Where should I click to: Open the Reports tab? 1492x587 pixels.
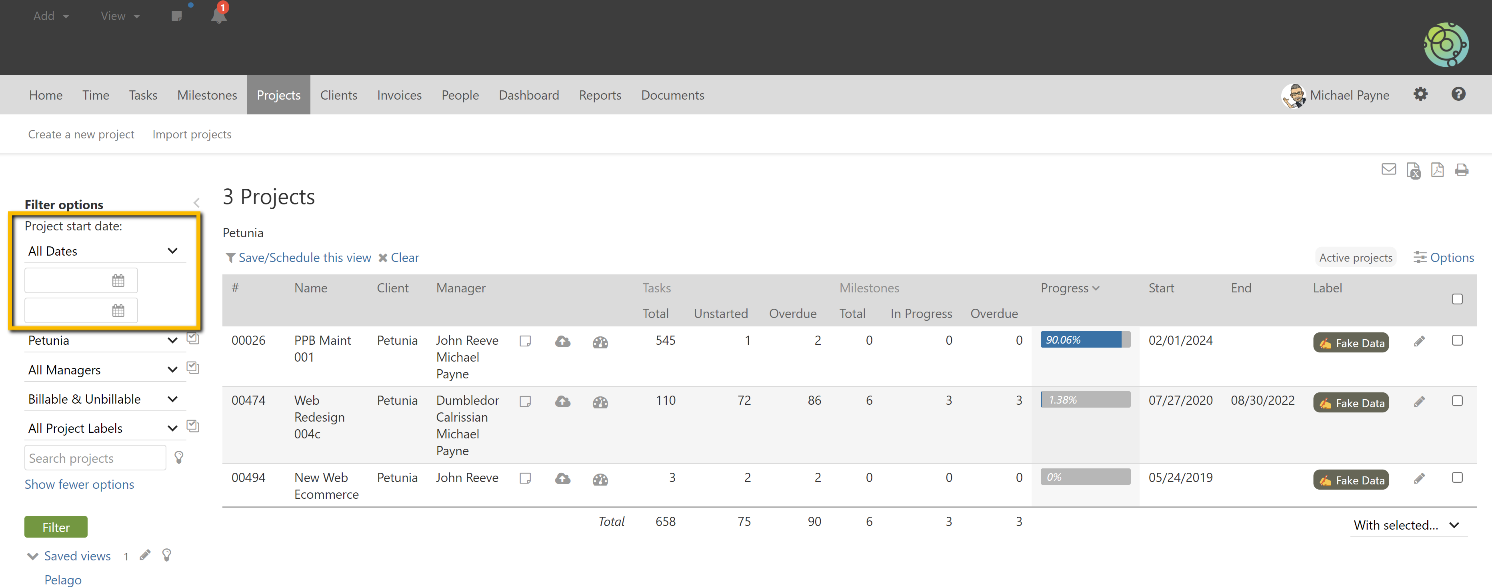pos(600,95)
